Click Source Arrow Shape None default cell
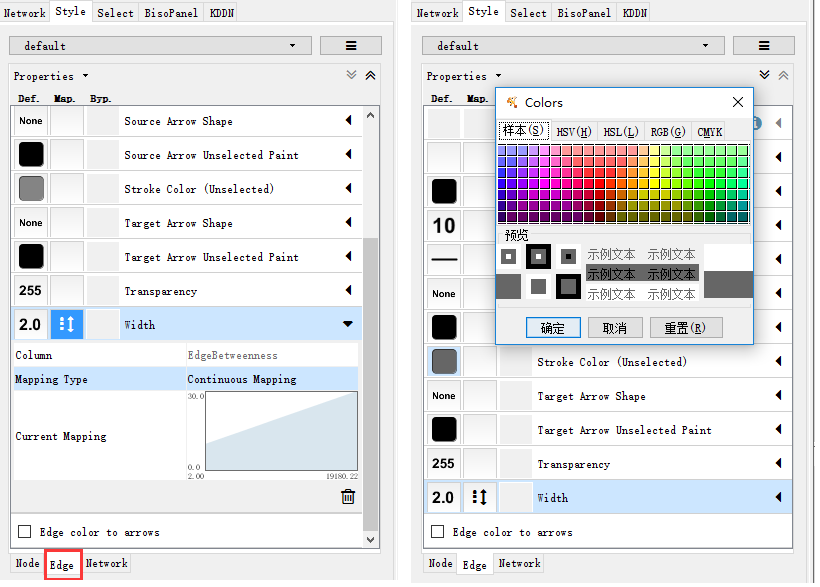The height and width of the screenshot is (587, 820). (31, 120)
